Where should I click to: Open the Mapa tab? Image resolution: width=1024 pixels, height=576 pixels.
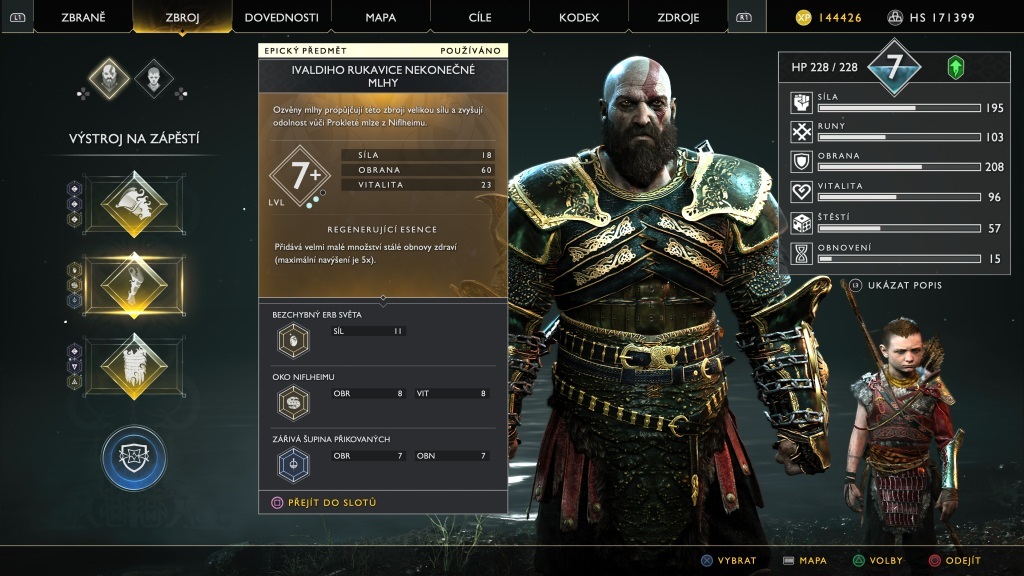pyautogui.click(x=381, y=17)
